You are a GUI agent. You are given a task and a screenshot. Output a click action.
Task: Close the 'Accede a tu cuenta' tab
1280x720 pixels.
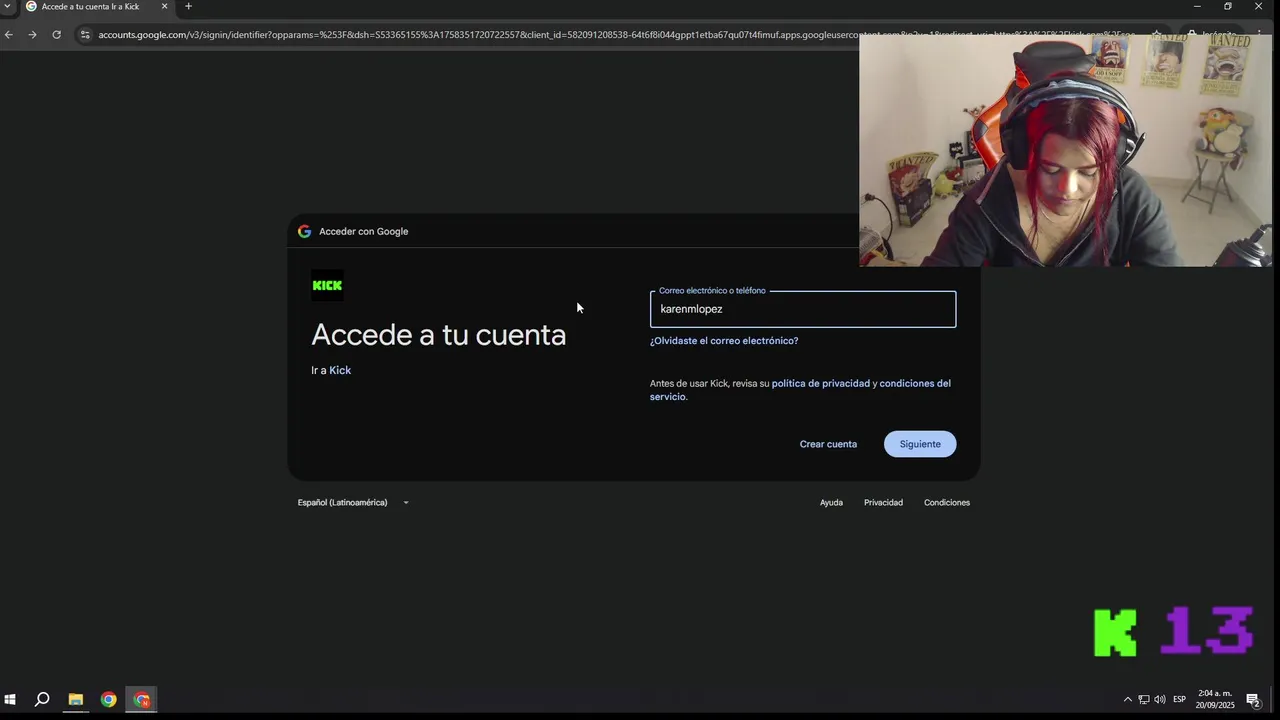click(165, 6)
